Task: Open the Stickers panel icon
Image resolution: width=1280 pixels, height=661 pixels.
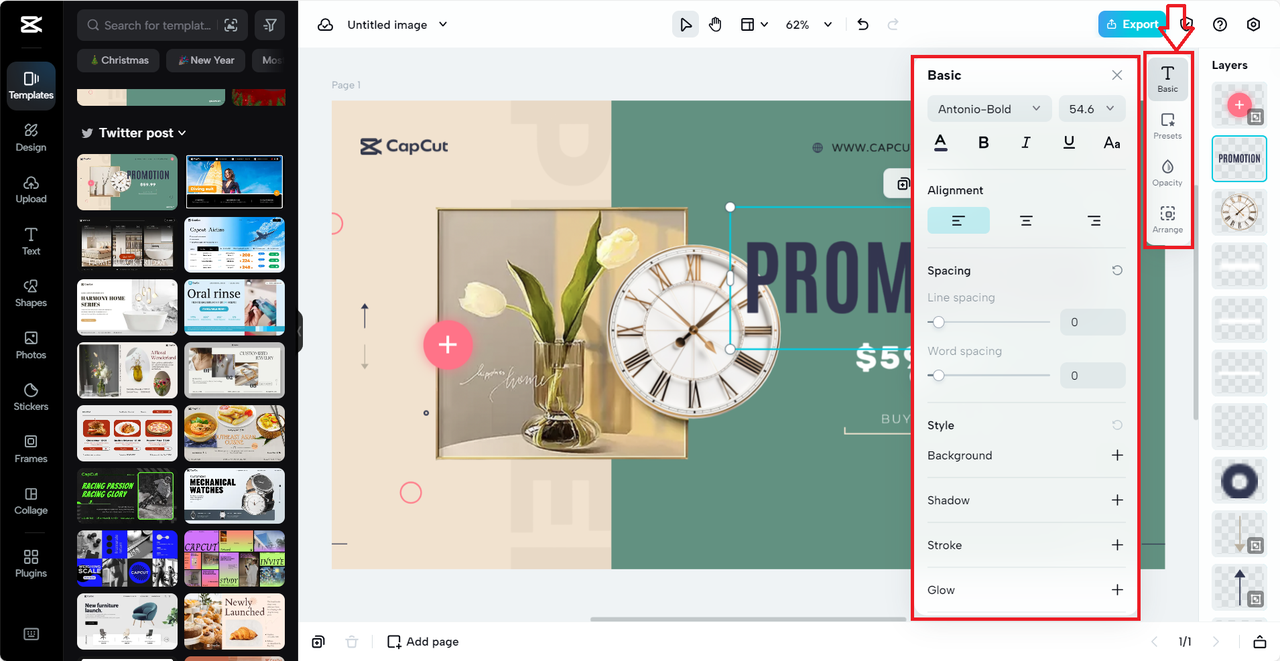Action: tap(31, 398)
